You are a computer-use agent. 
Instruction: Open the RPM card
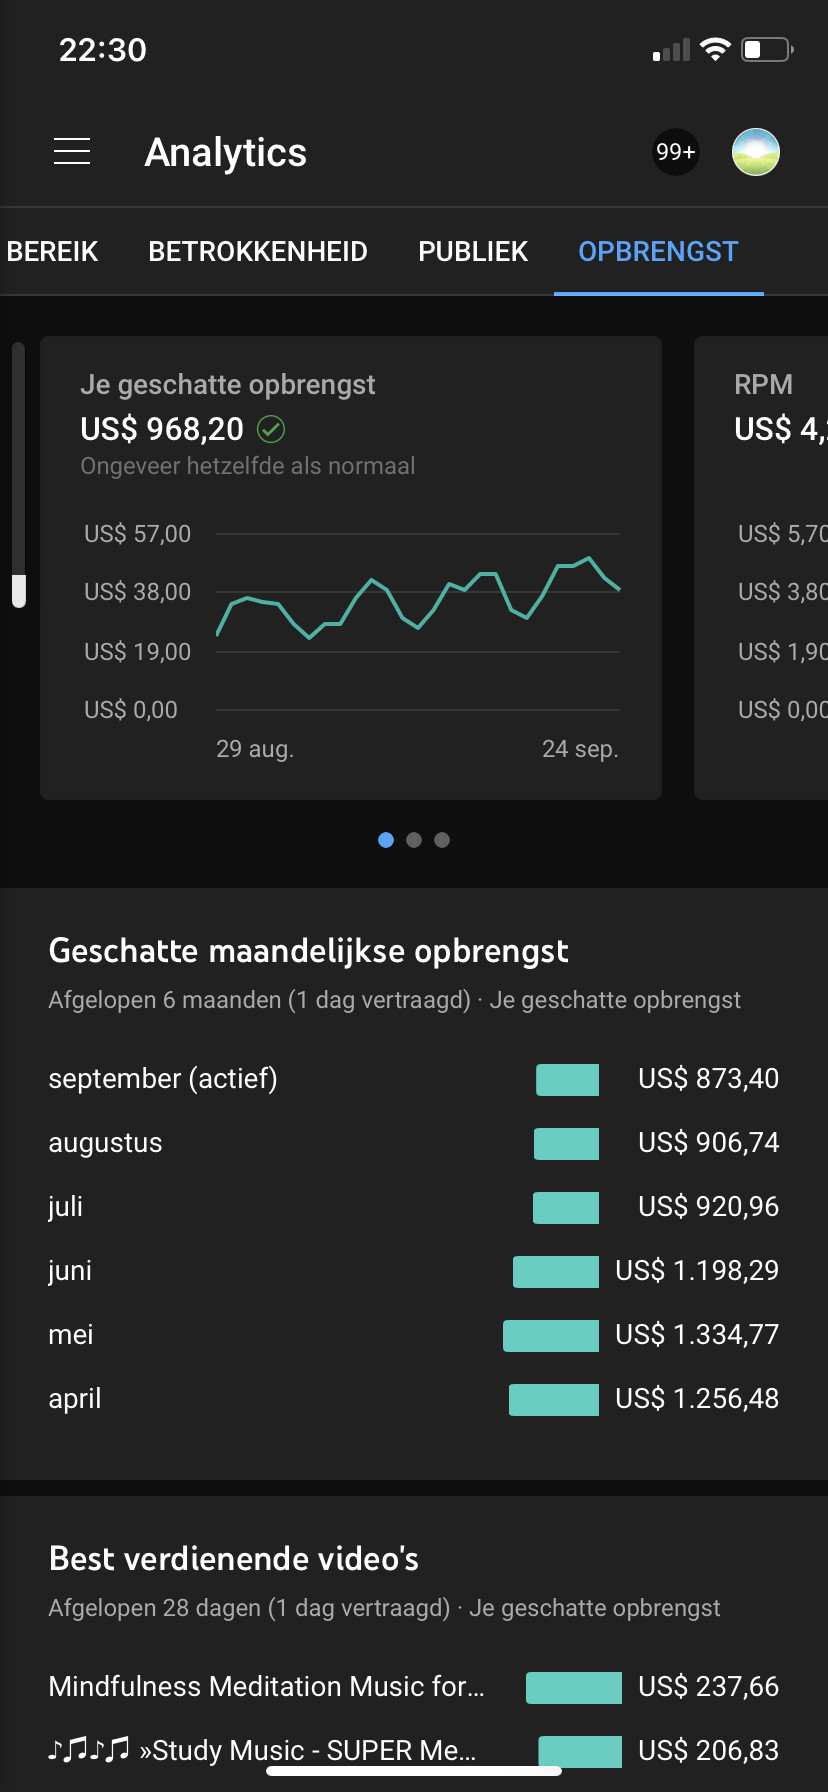click(762, 567)
